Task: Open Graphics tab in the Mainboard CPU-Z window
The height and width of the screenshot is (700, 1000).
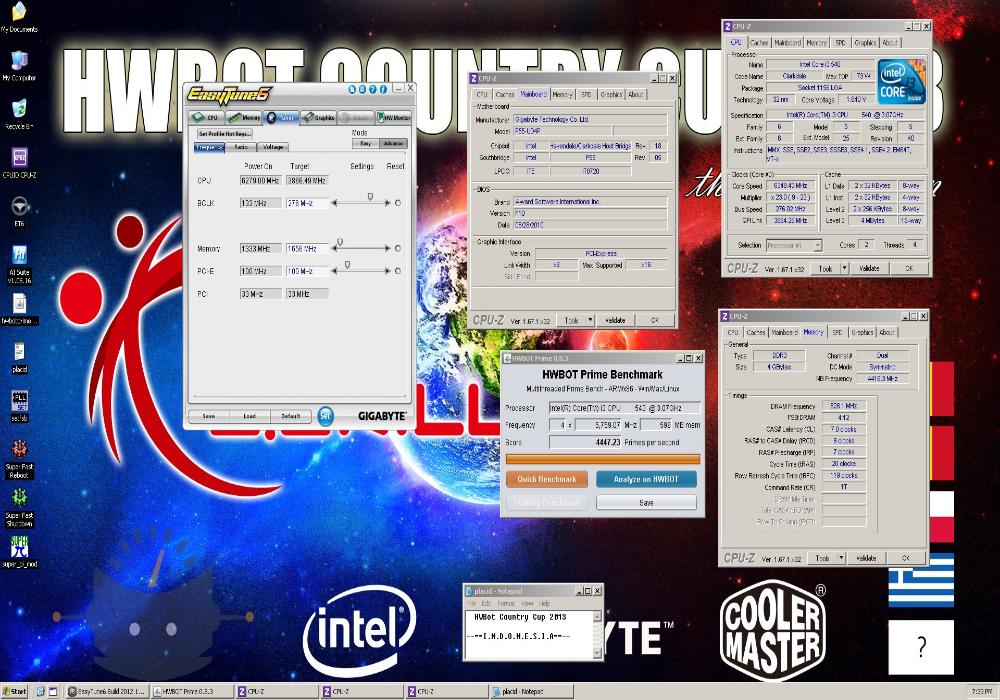Action: 611,94
